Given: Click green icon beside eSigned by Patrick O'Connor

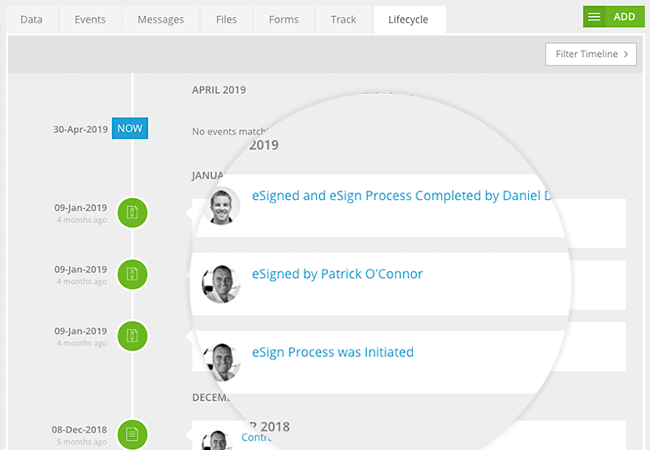Looking at the screenshot, I should [132, 274].
